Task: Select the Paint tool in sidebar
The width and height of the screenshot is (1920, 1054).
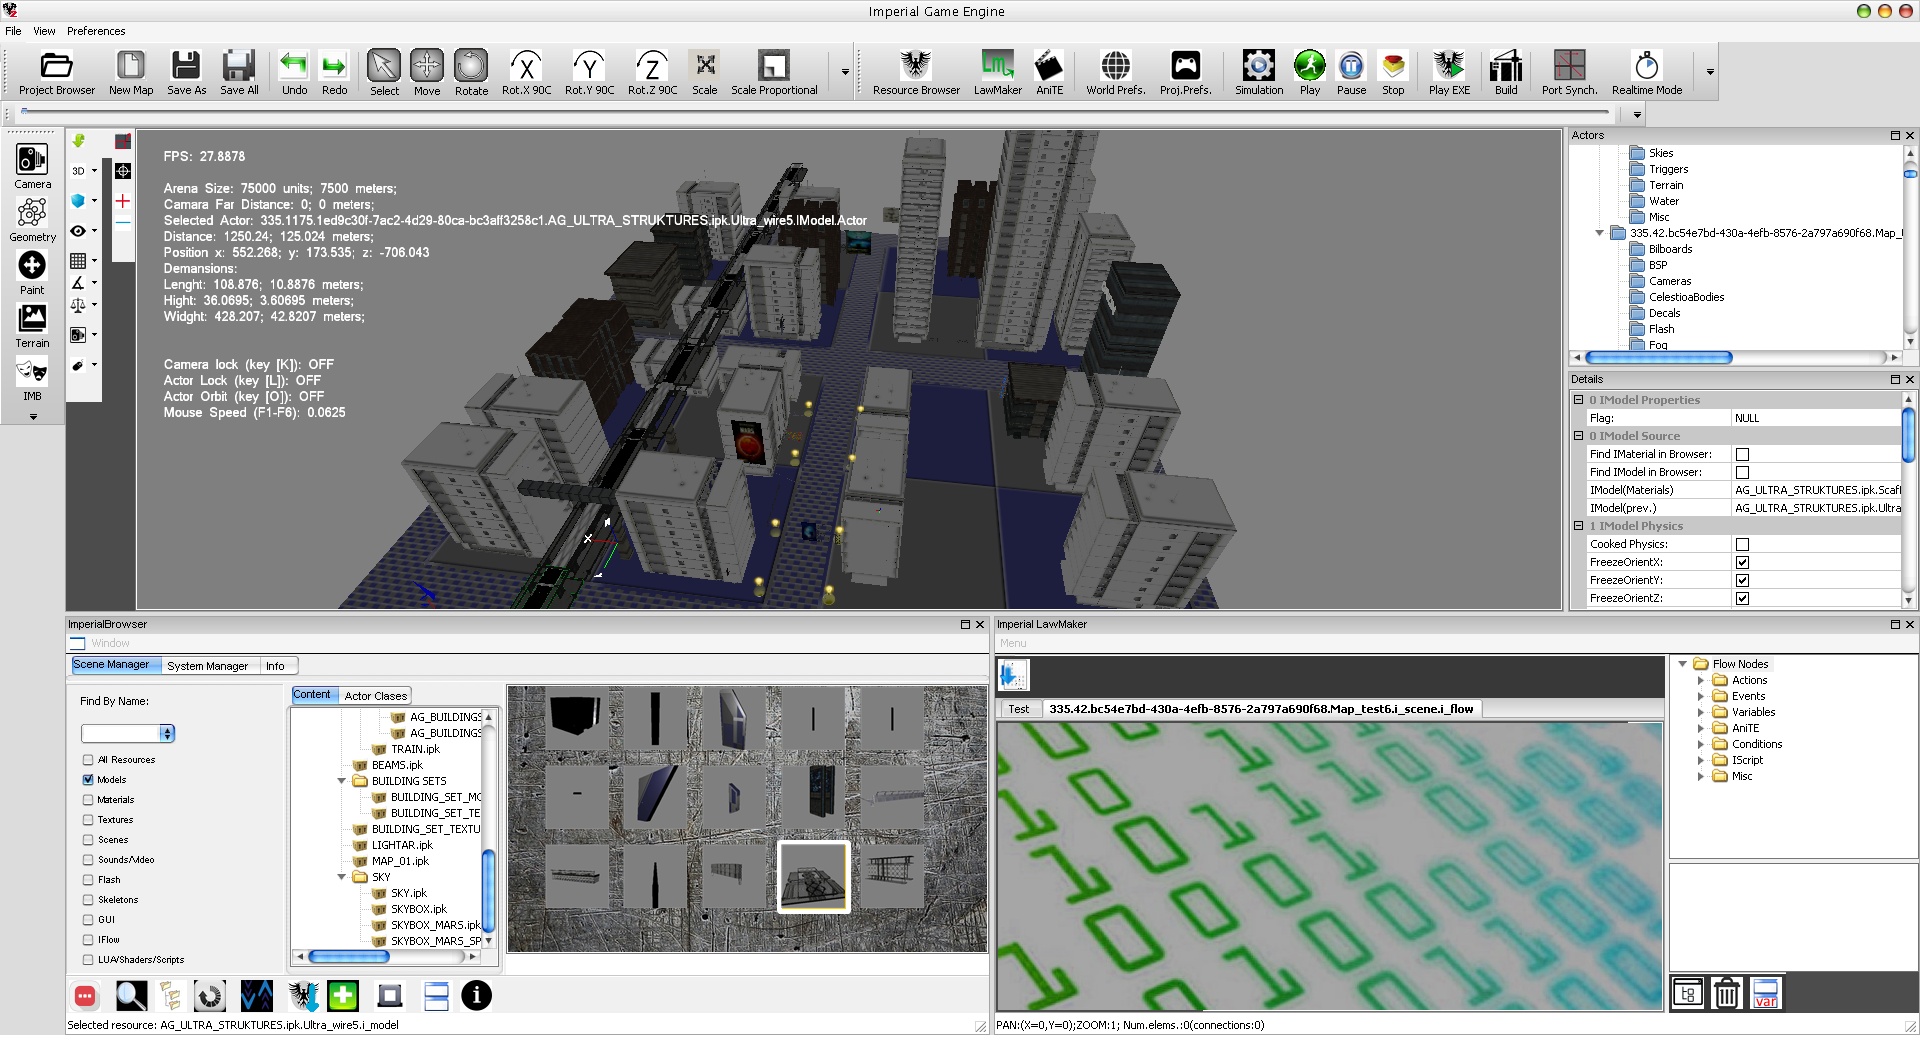Action: [32, 273]
